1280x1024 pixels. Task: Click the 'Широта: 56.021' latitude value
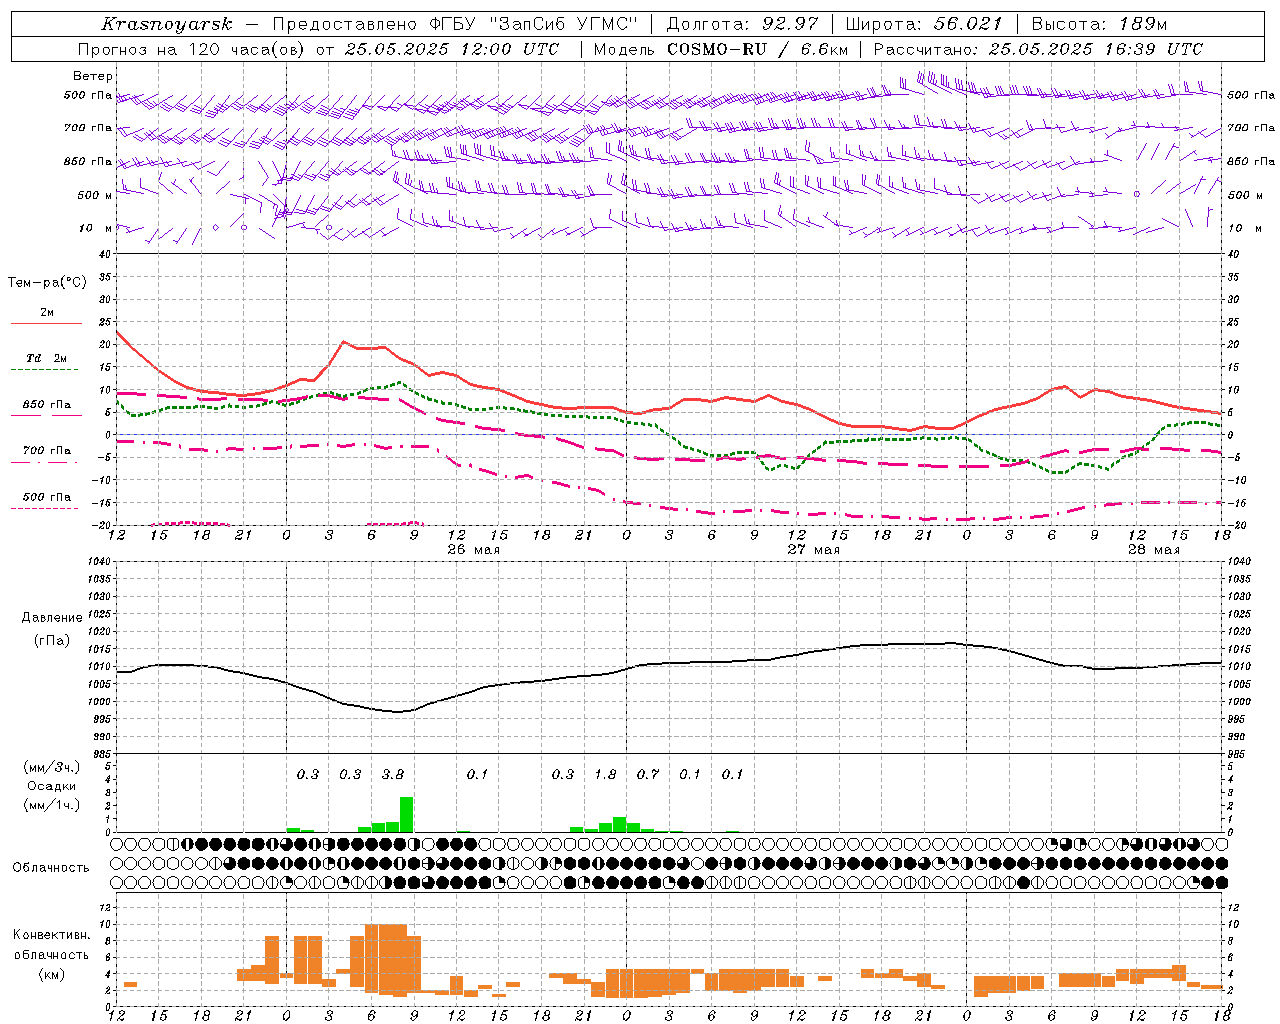click(924, 24)
